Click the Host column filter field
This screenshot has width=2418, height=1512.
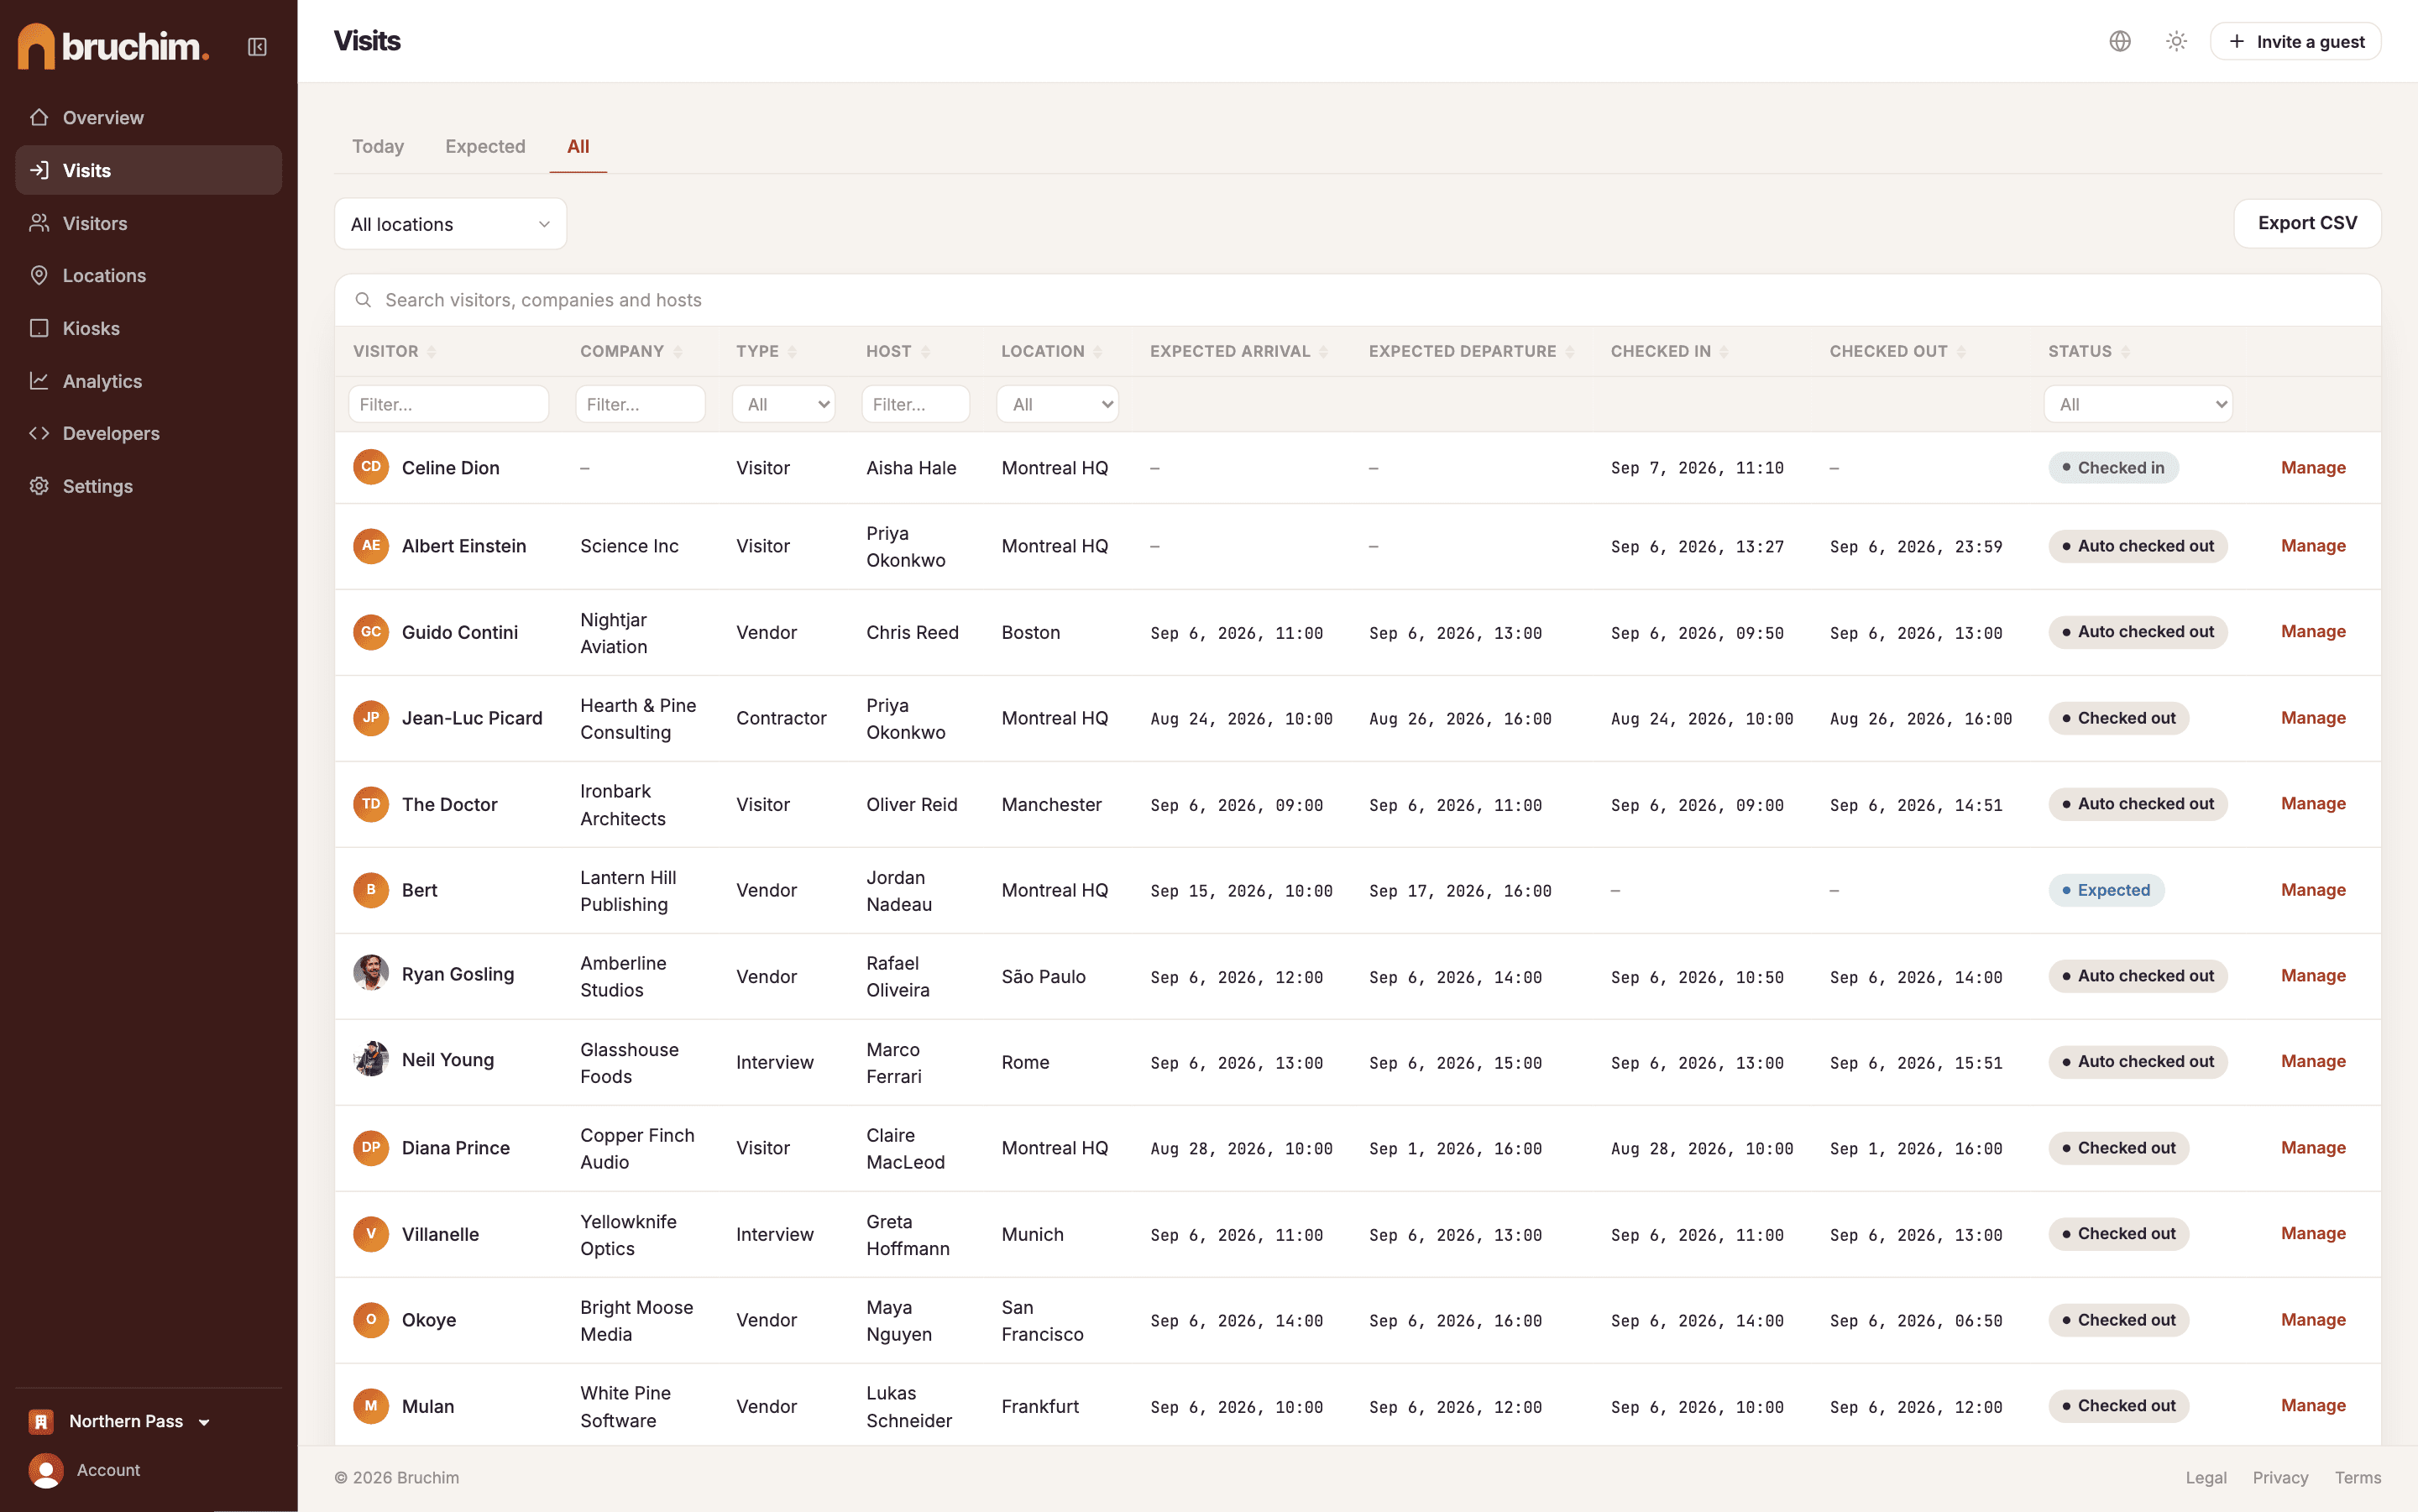click(915, 404)
